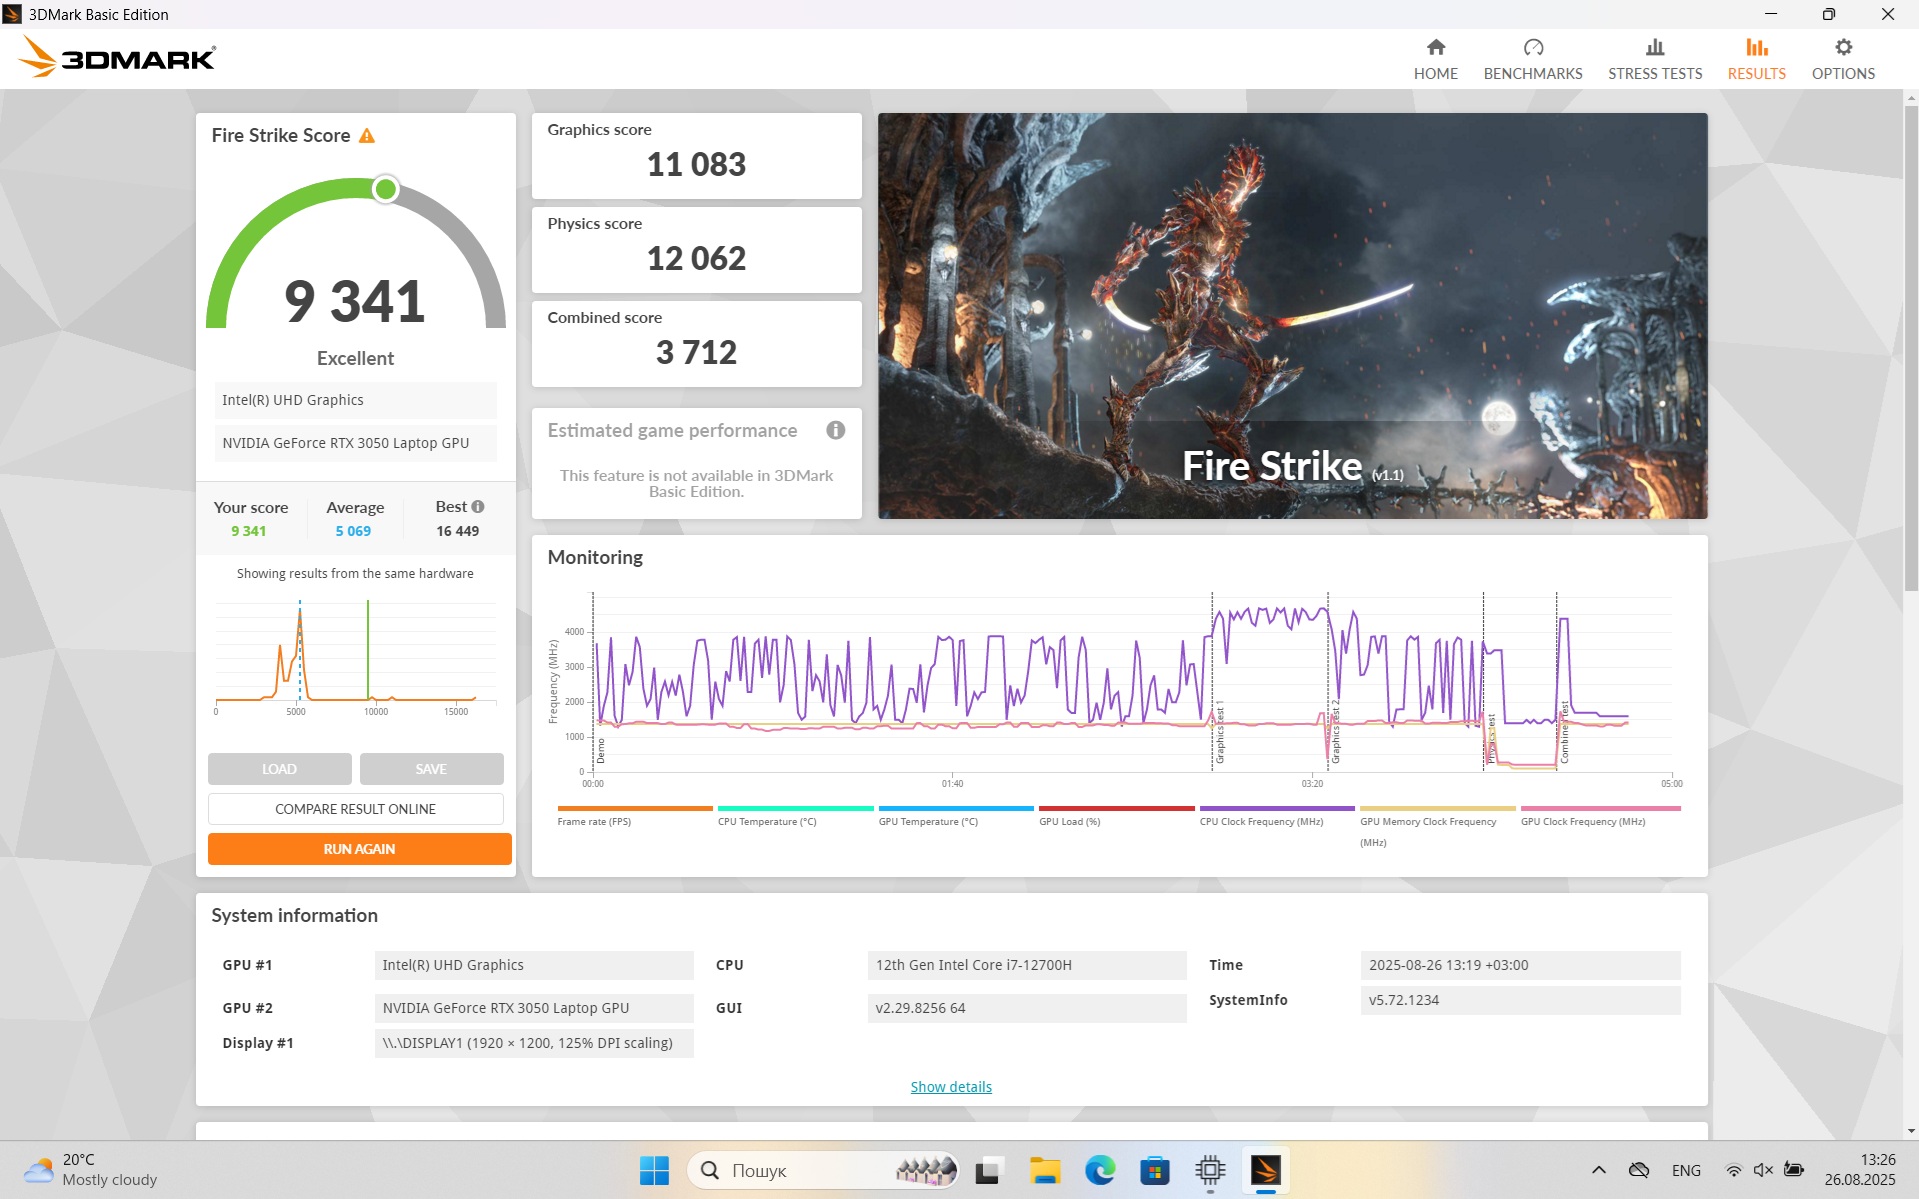The width and height of the screenshot is (1919, 1199).
Task: Click the SystemInfo version v5.72.1234
Action: point(1520,1000)
